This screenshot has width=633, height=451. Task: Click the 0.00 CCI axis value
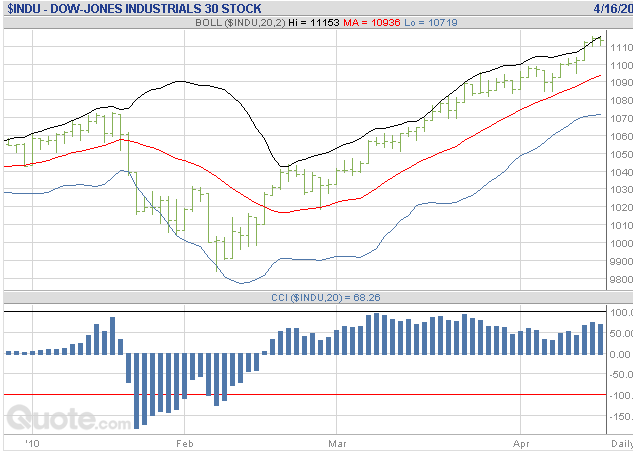(x=621, y=355)
